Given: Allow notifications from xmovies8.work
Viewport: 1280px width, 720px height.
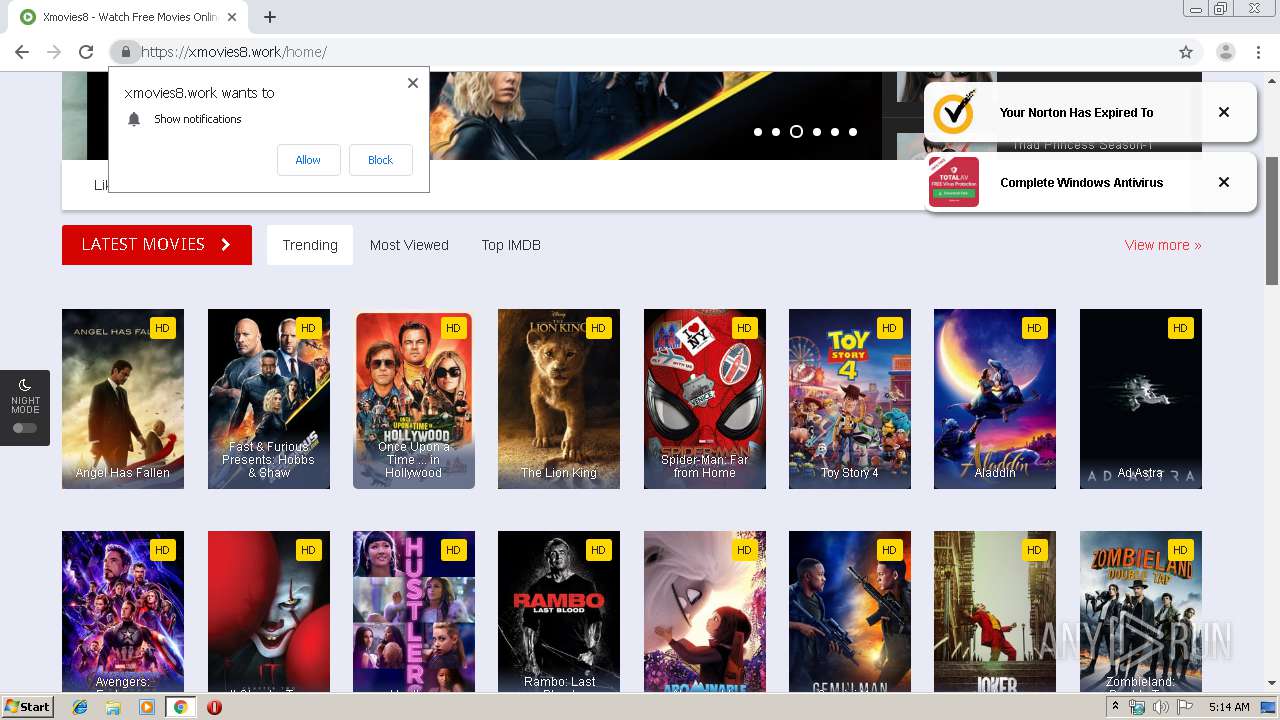Looking at the screenshot, I should (308, 160).
